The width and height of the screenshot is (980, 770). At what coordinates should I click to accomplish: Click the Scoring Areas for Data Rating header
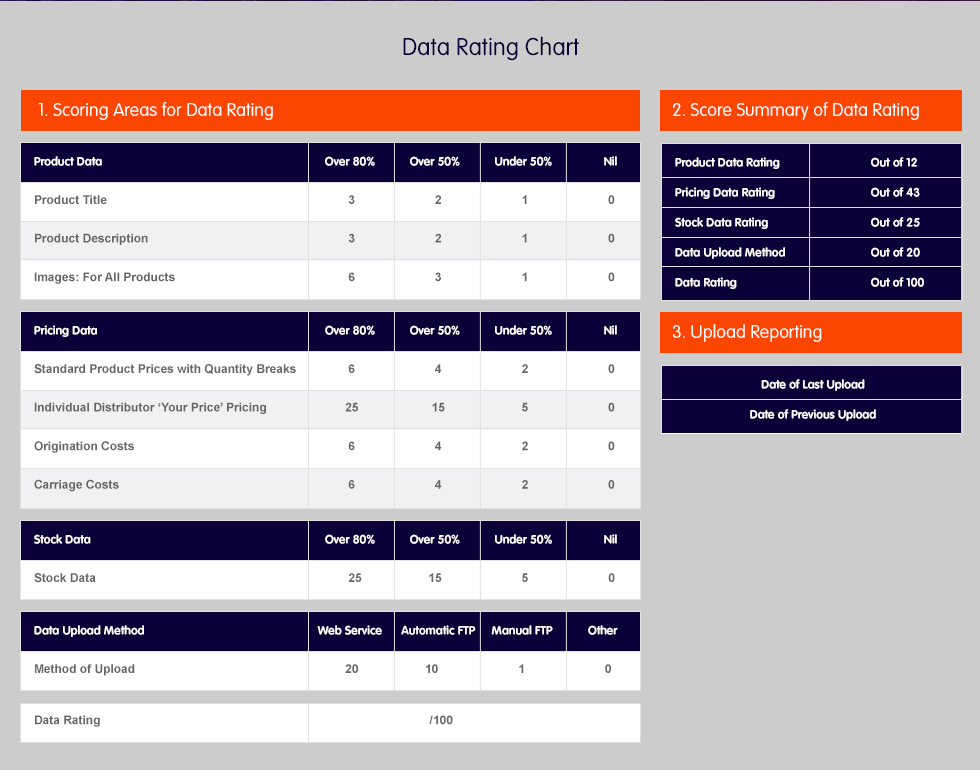(x=156, y=110)
